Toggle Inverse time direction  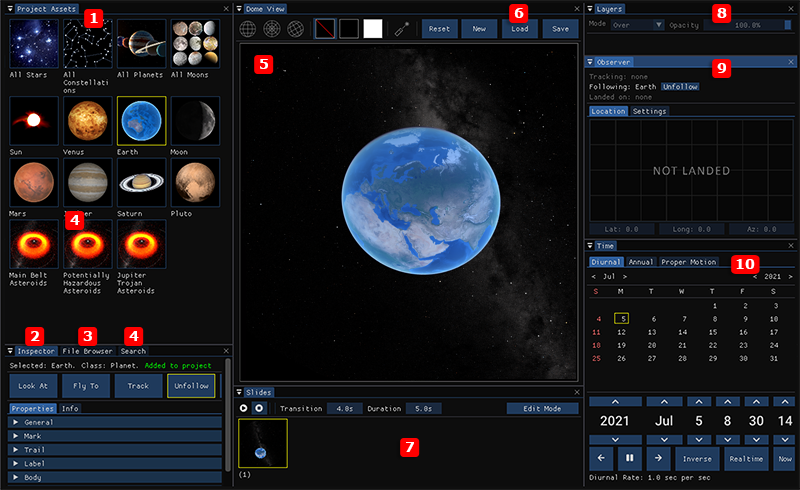point(697,458)
